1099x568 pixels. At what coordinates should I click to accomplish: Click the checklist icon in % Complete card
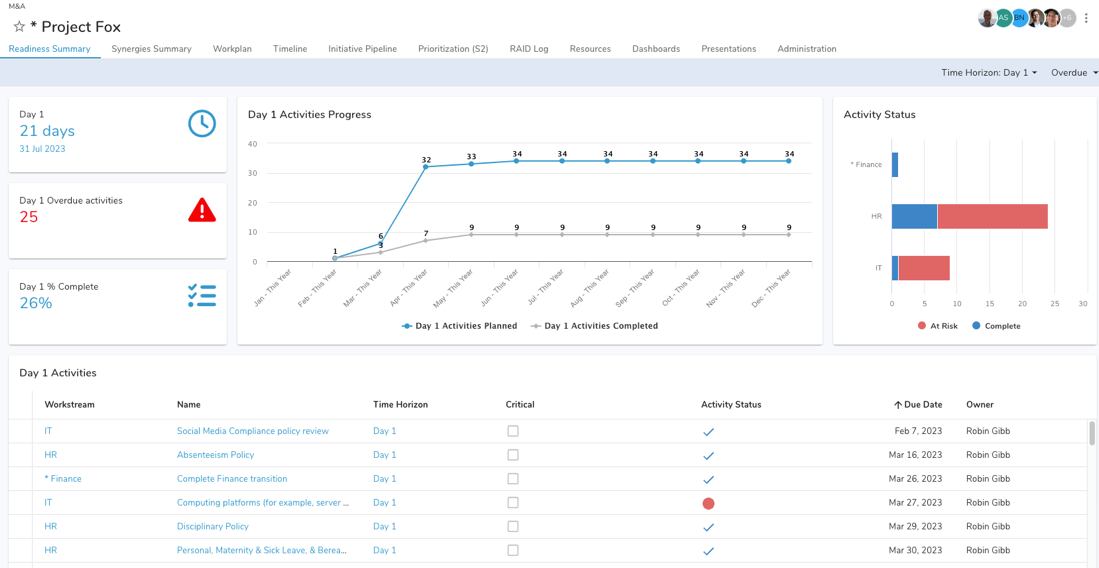coord(202,295)
